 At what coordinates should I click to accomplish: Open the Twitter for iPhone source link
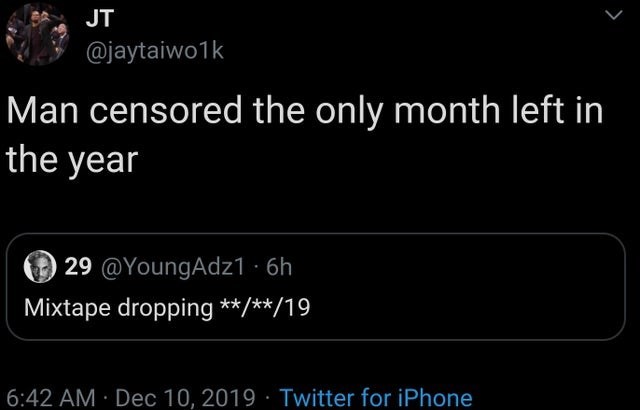pyautogui.click(x=376, y=396)
